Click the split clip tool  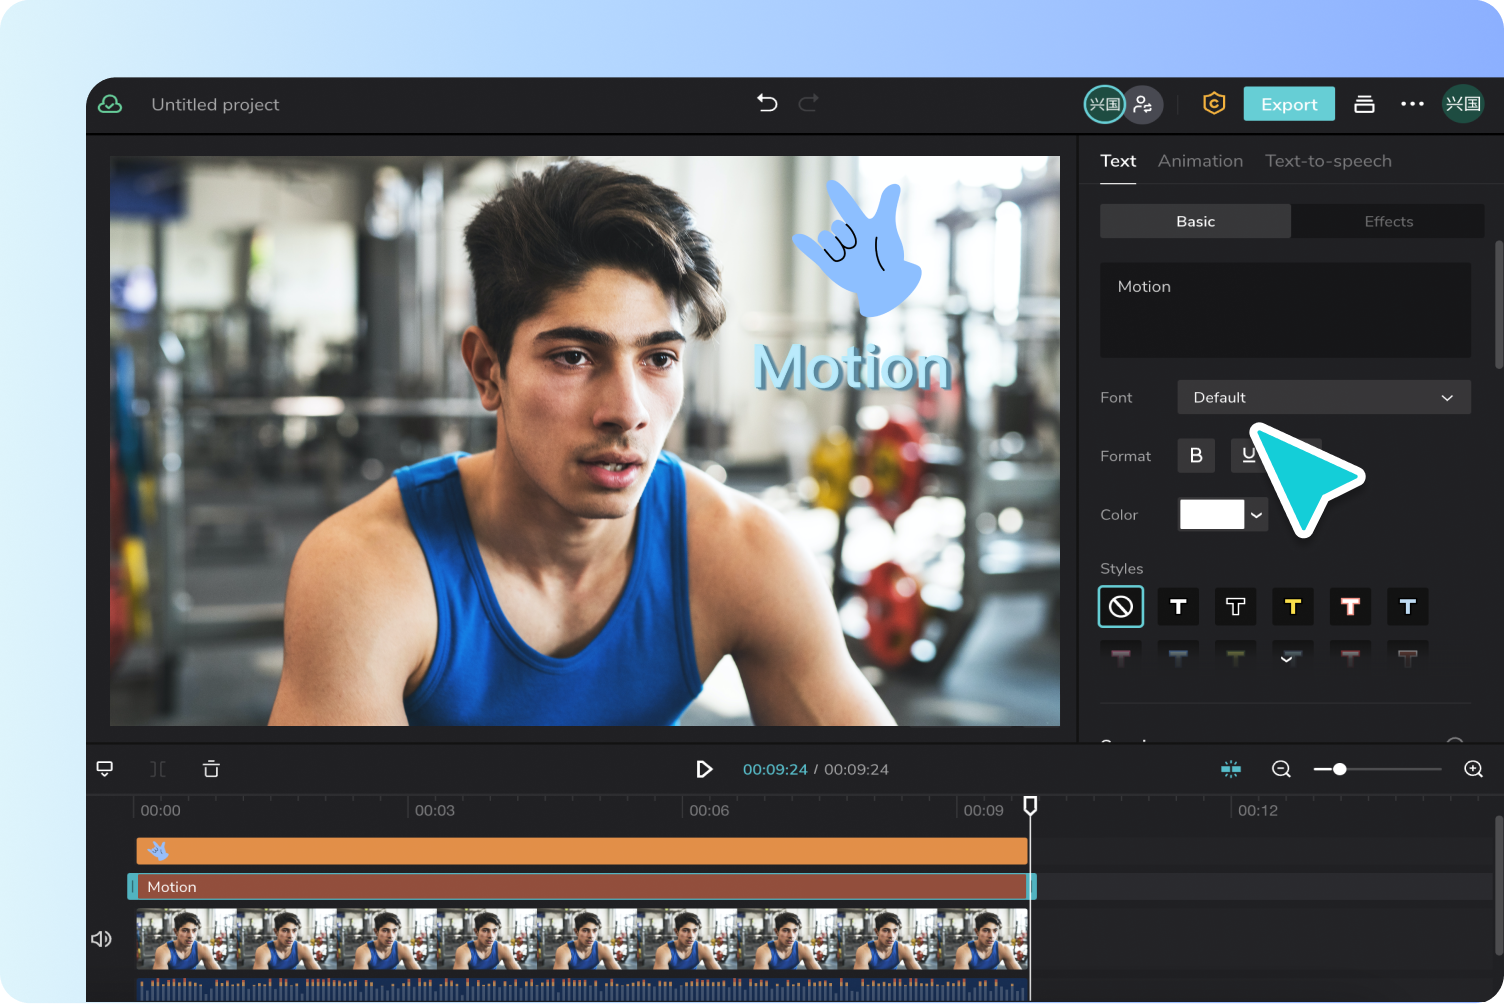coord(158,769)
